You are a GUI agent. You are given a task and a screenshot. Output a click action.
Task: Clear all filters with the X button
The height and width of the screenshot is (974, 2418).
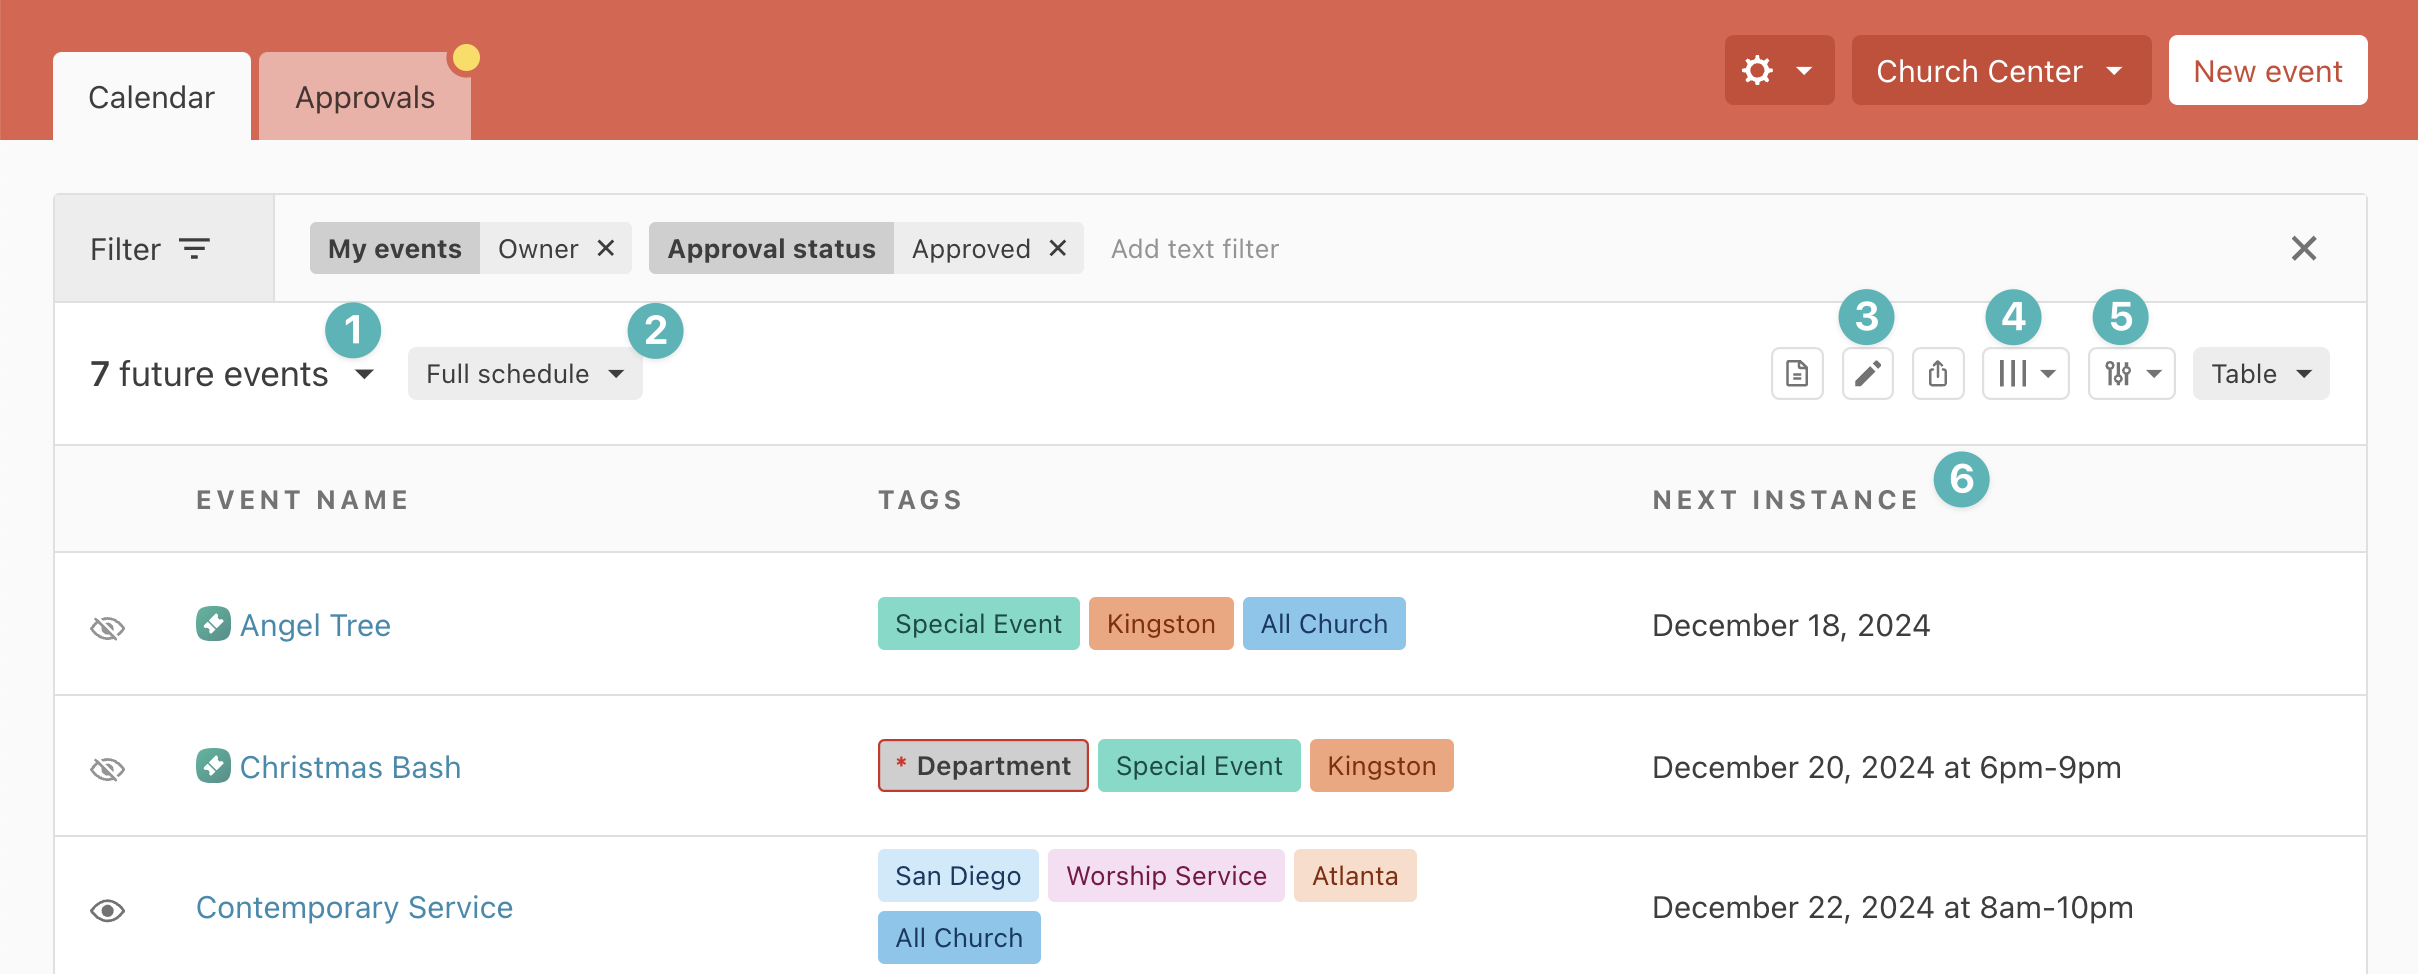(2304, 248)
